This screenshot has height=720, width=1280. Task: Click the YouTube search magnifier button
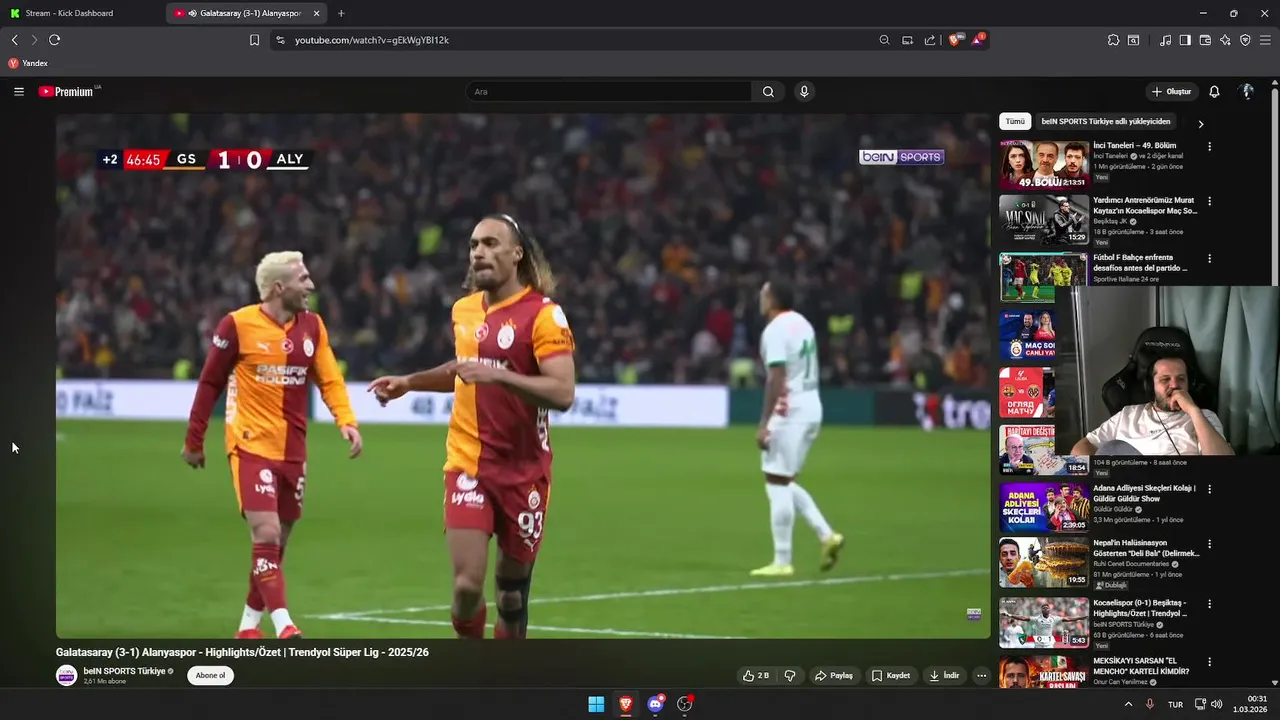pos(768,92)
